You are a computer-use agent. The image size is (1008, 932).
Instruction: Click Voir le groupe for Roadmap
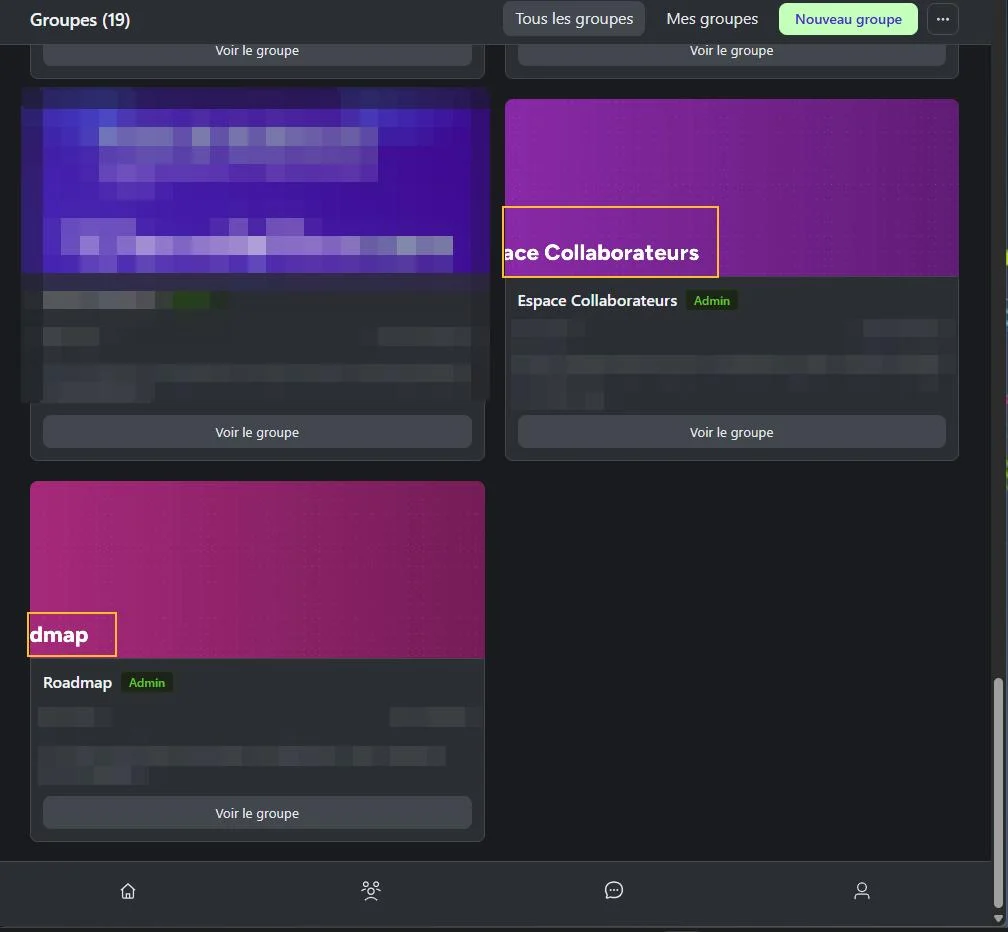(x=257, y=813)
